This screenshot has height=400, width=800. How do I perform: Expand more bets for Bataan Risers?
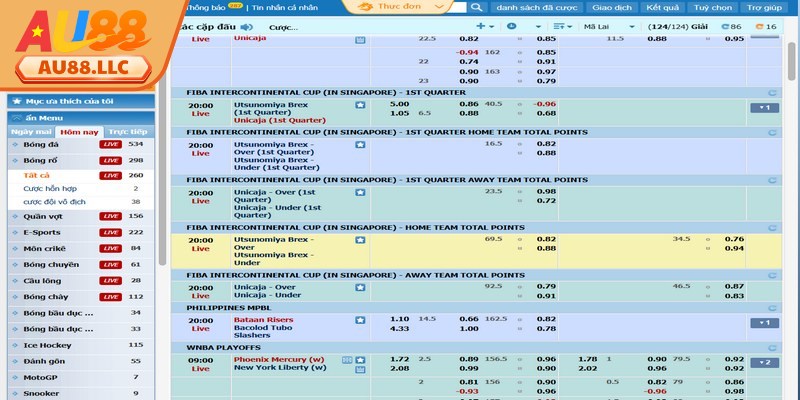[764, 323]
